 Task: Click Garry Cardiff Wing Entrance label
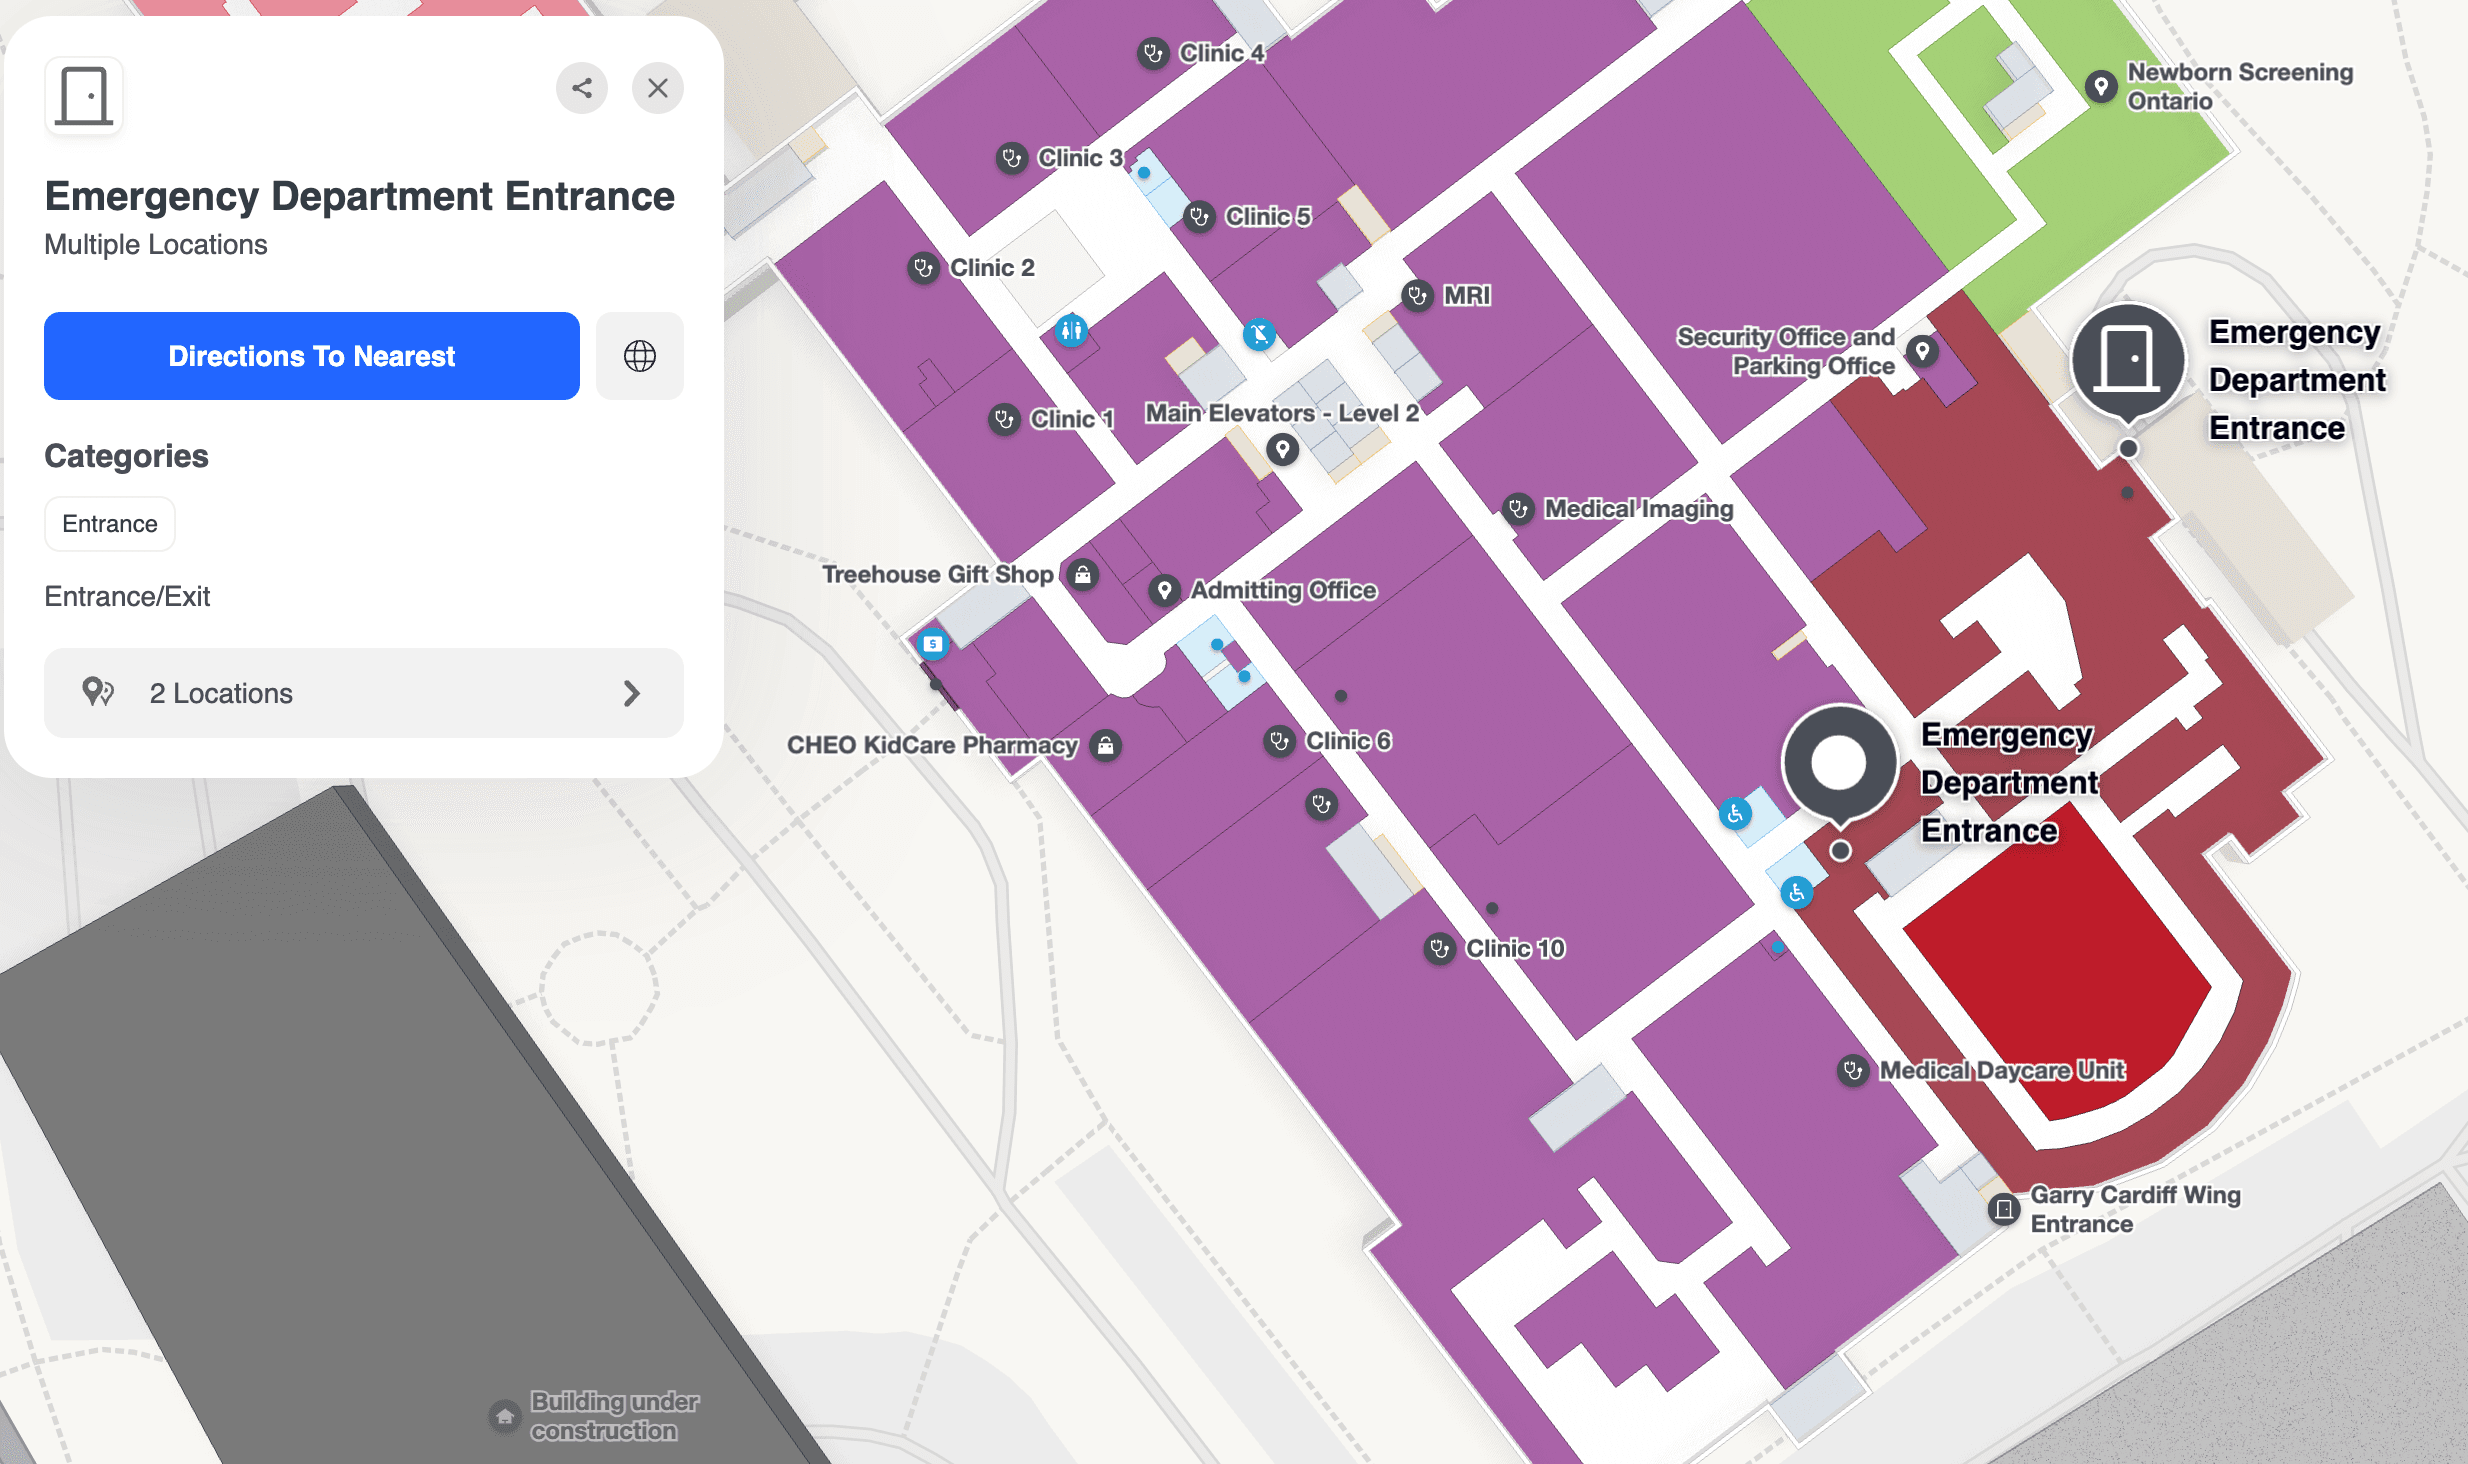(x=2135, y=1210)
